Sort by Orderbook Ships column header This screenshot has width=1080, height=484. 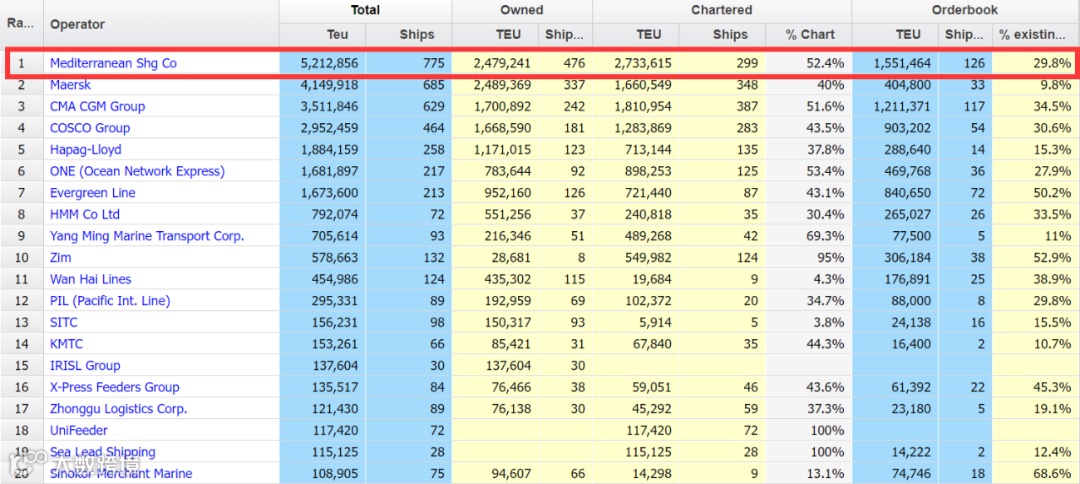[964, 35]
